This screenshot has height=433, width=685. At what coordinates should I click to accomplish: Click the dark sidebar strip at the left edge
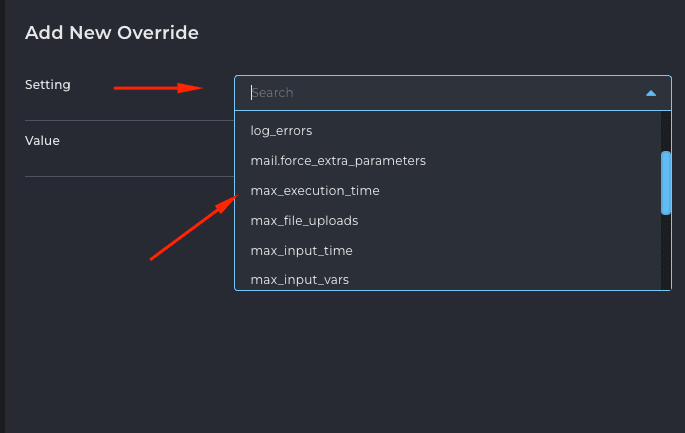(2, 216)
